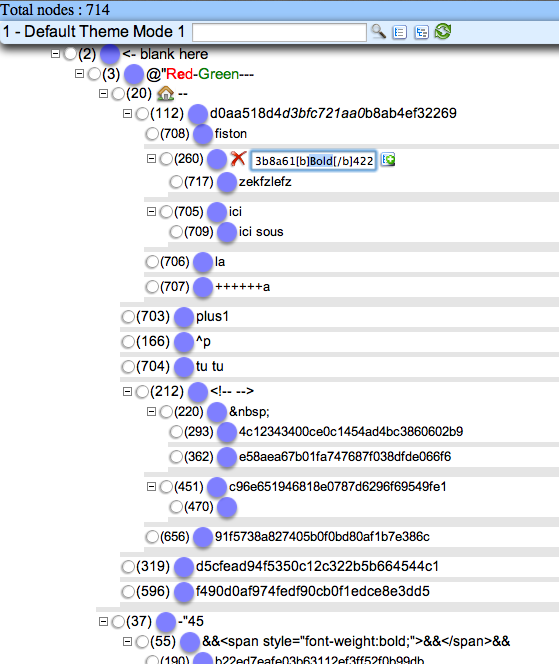Click the collapse-all list icon in toolbar
The width and height of the screenshot is (559, 664).
[400, 32]
